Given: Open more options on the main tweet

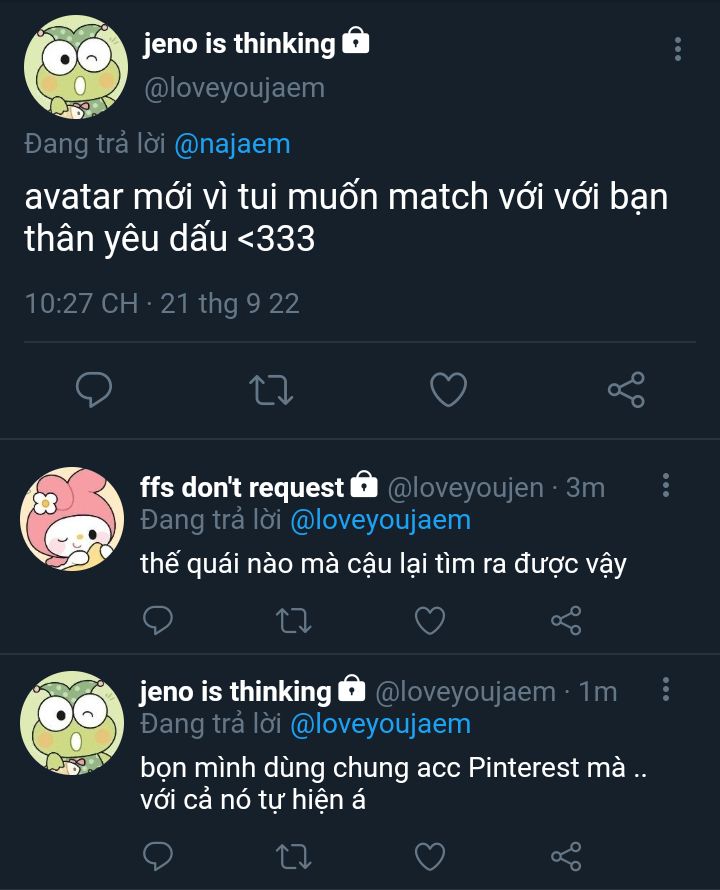Looking at the screenshot, I should 678,48.
